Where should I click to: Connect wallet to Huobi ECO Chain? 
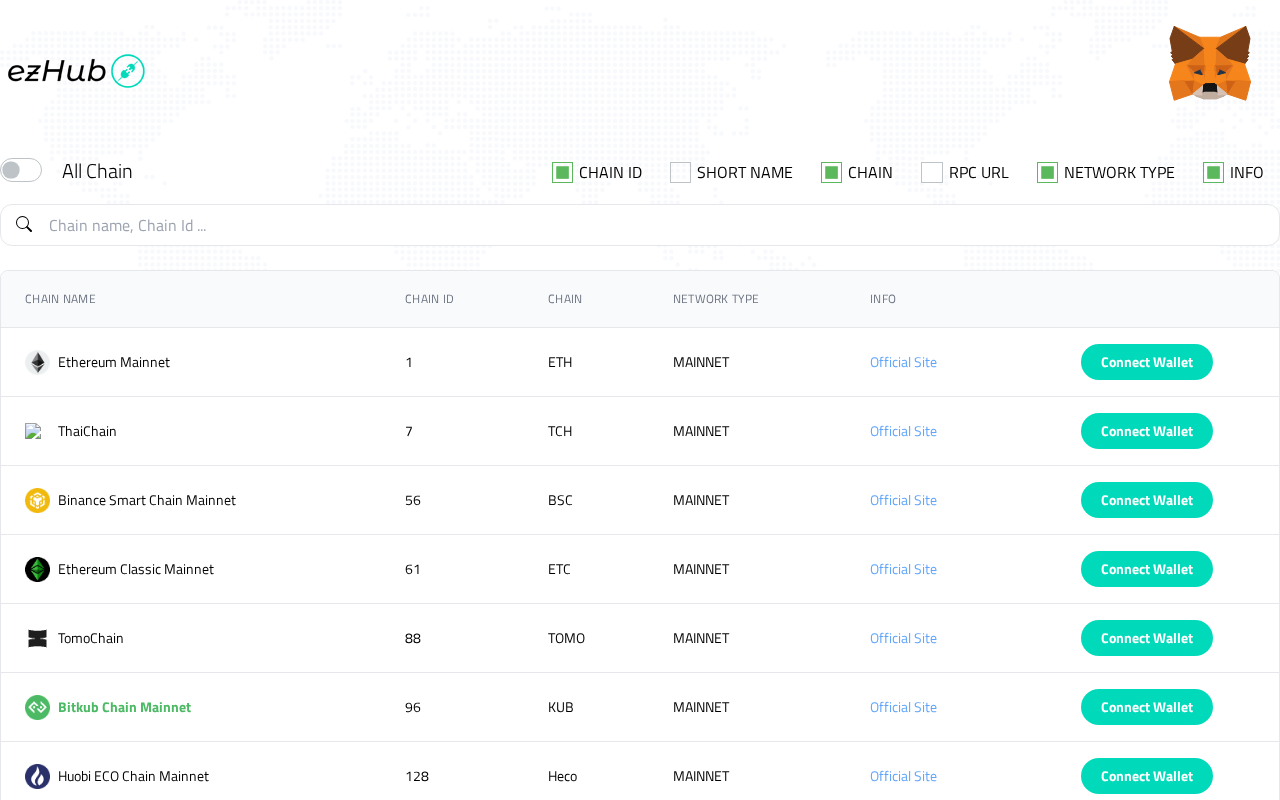click(1147, 776)
